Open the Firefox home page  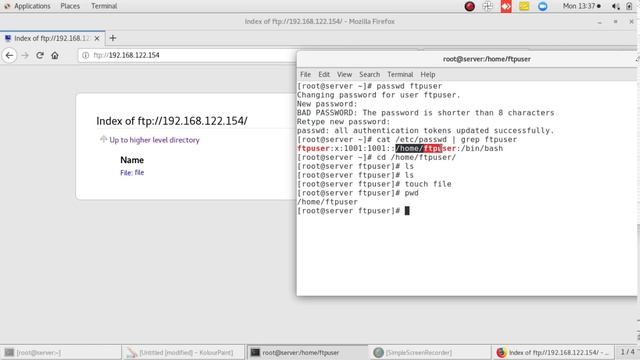click(x=55, y=55)
